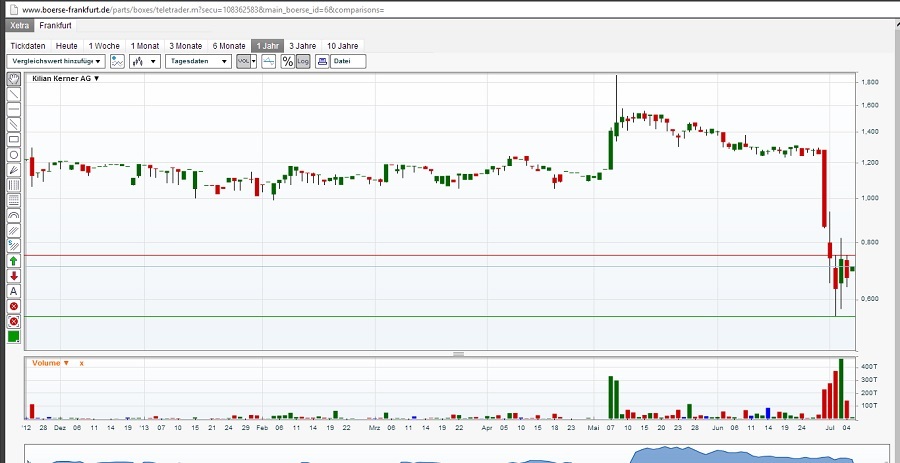Click the Jul date axis label

[x=830, y=428]
